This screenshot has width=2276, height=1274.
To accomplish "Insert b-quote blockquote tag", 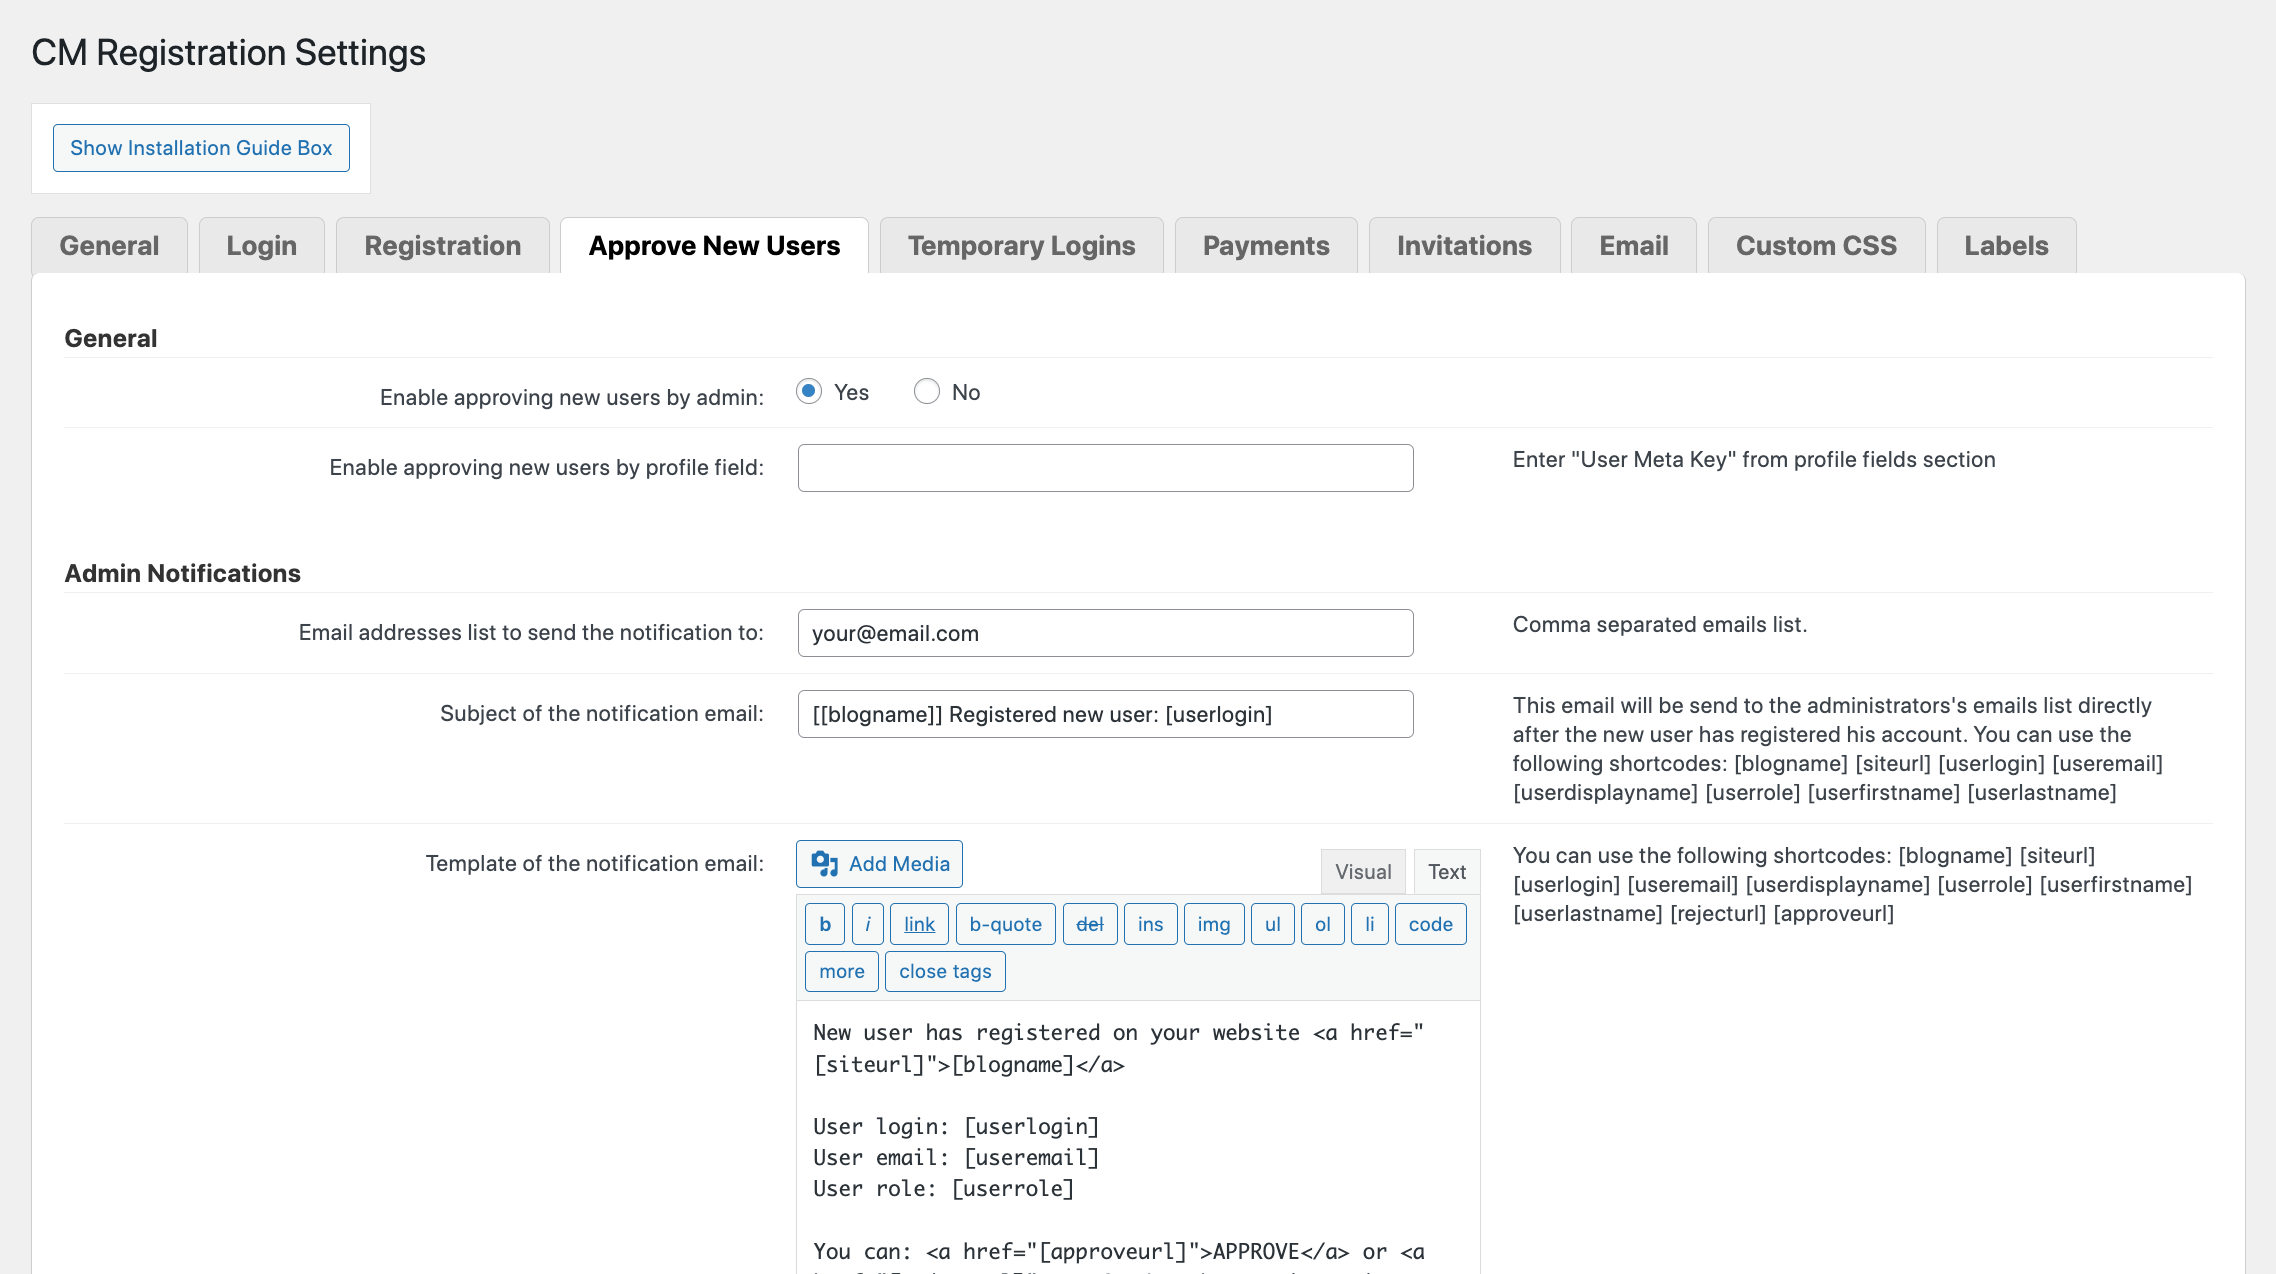I will (1005, 924).
